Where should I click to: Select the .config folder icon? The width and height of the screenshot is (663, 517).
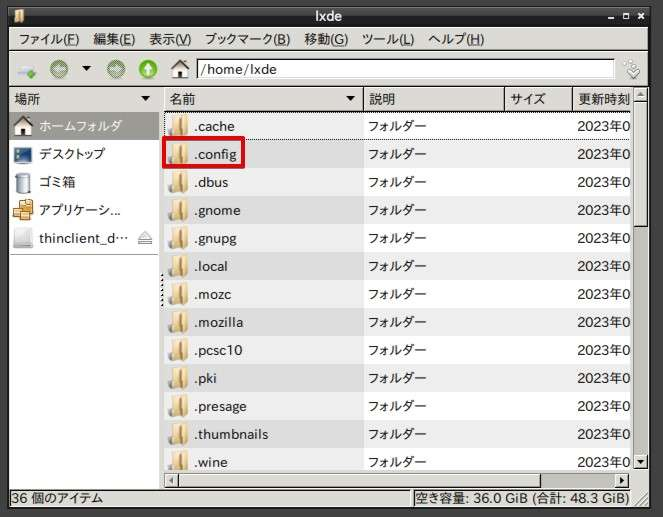178,154
